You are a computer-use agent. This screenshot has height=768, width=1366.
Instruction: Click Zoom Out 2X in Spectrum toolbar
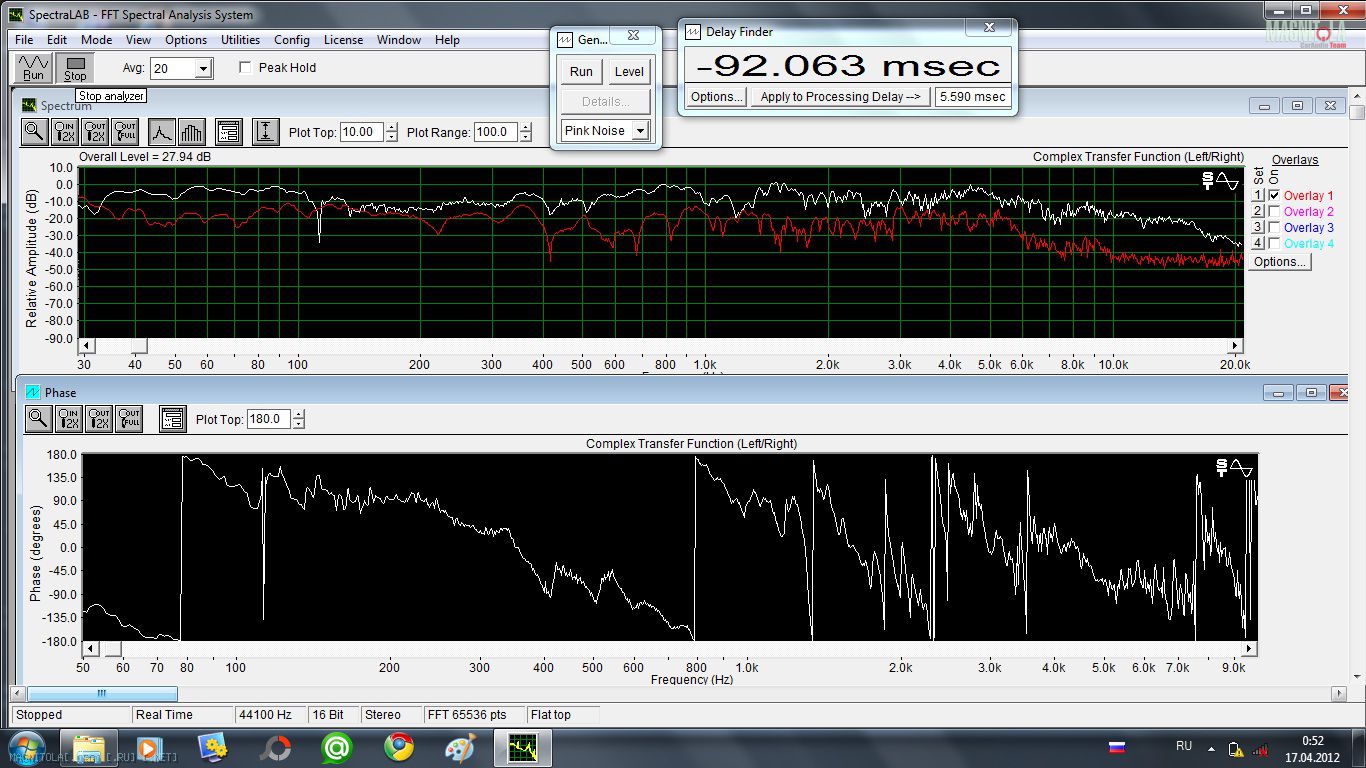[95, 131]
